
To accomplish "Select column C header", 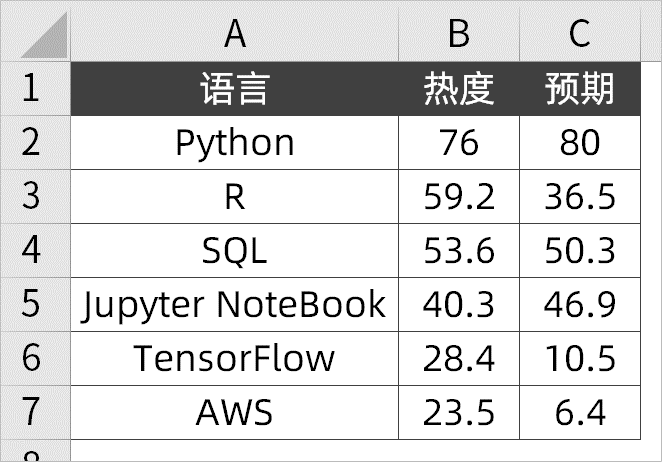I will tap(580, 34).
